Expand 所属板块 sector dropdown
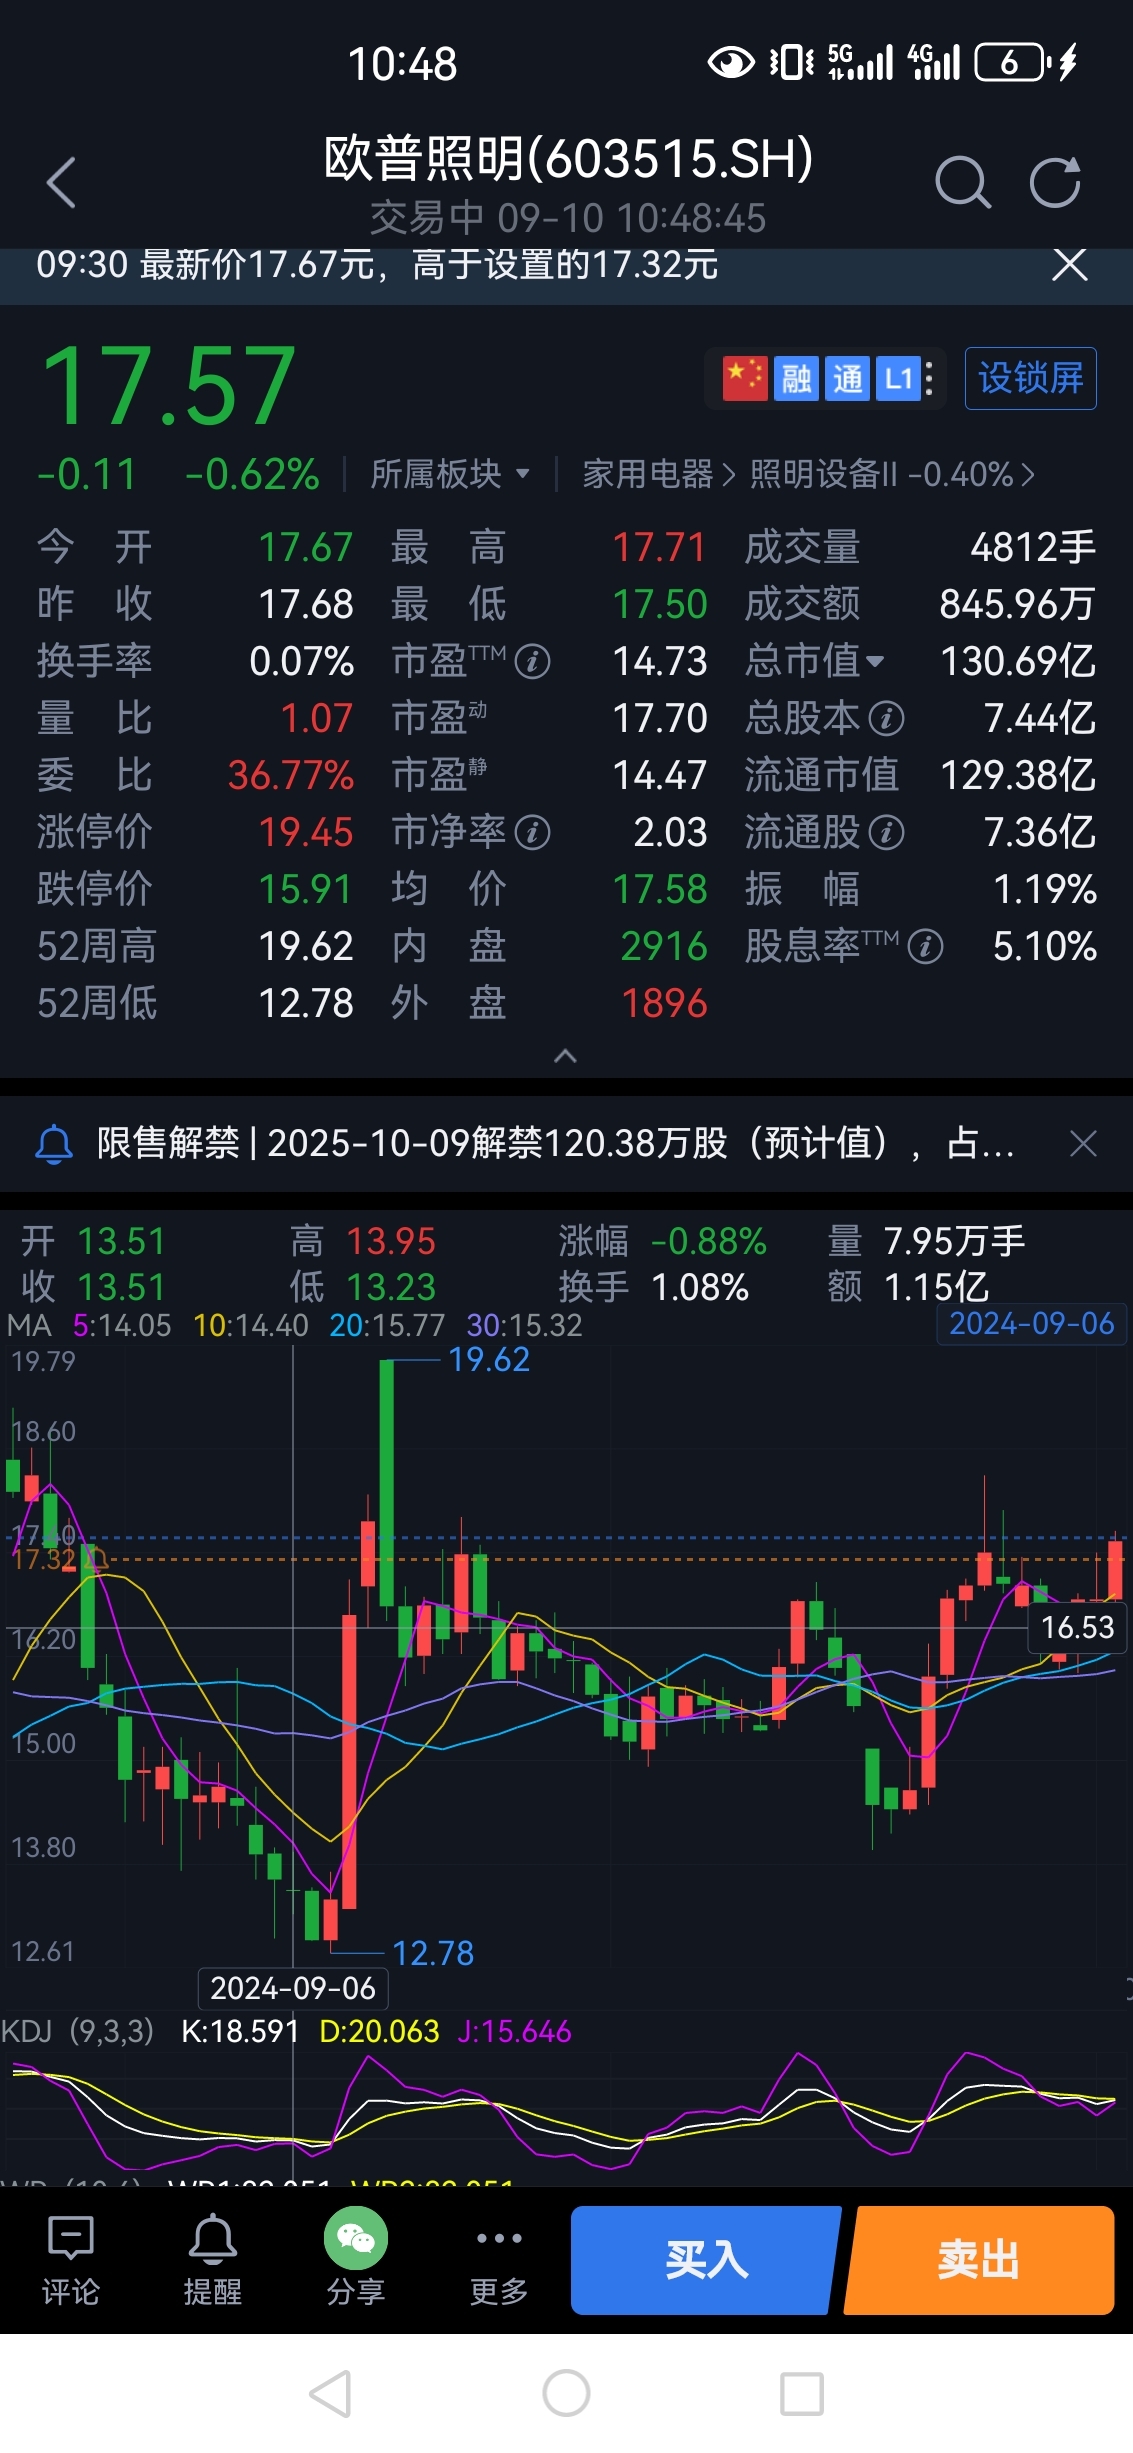 click(x=449, y=473)
